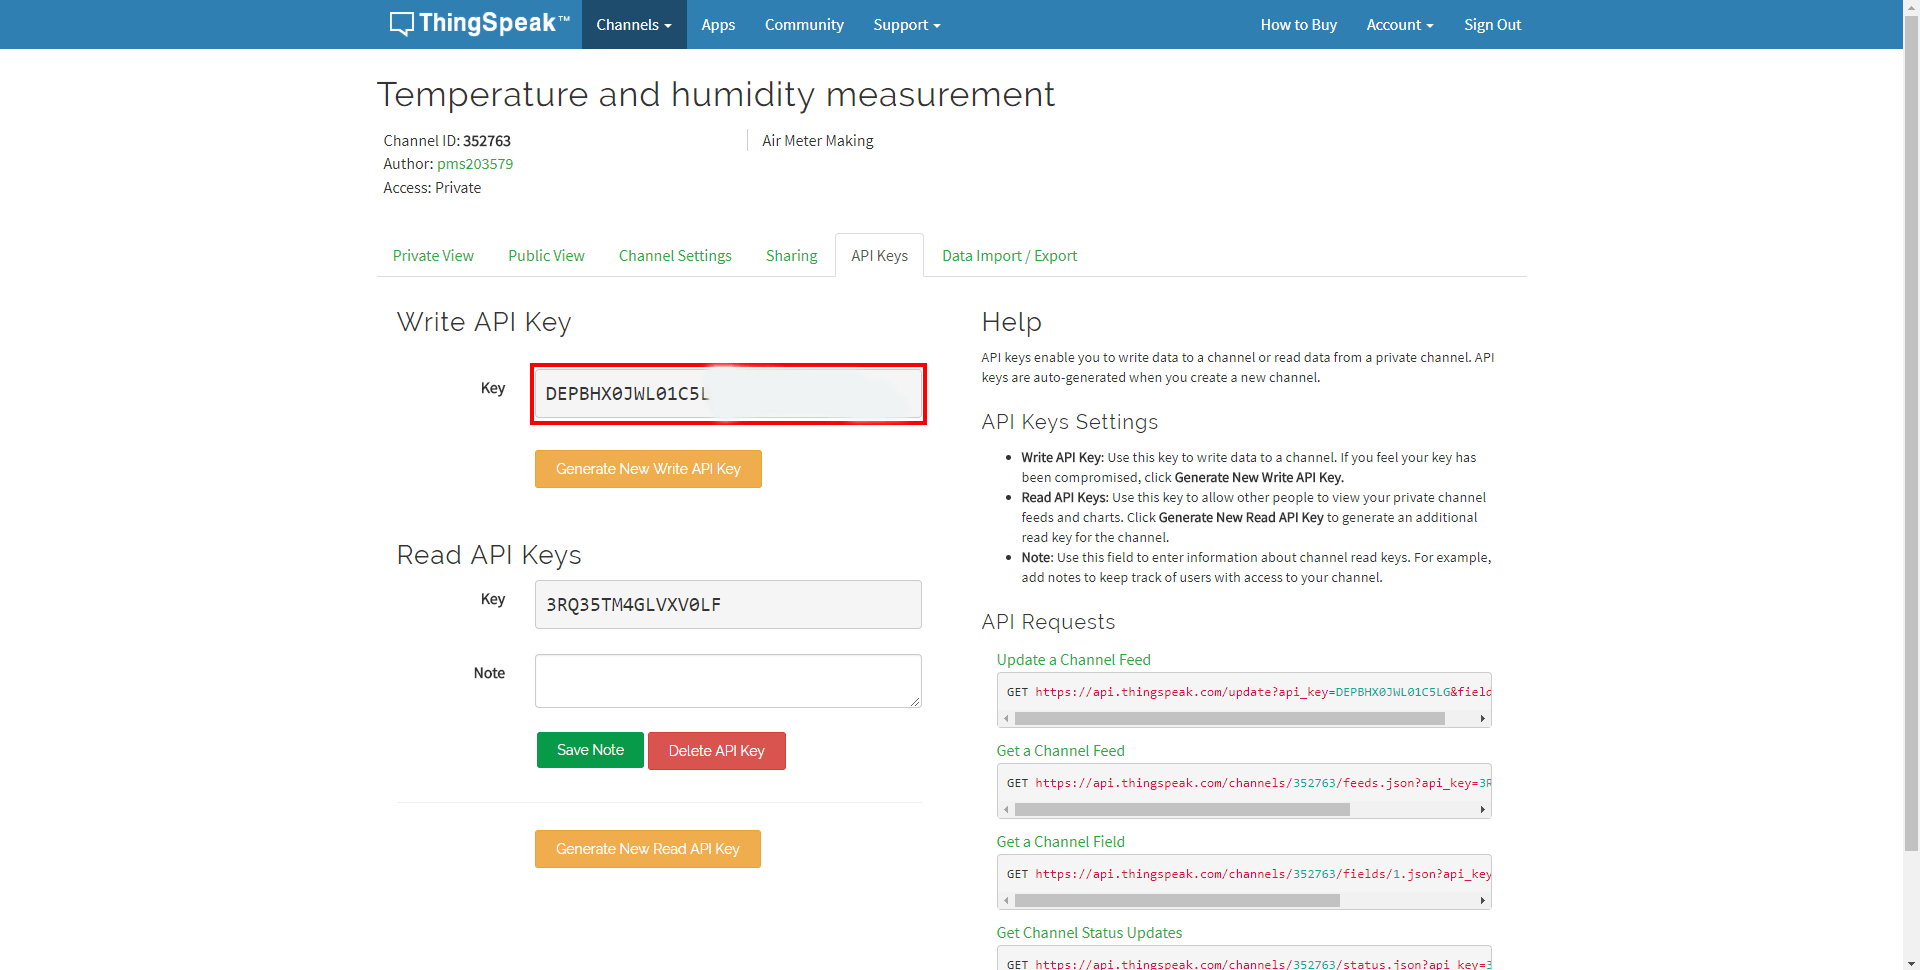Expand the Support dropdown

coord(906,24)
